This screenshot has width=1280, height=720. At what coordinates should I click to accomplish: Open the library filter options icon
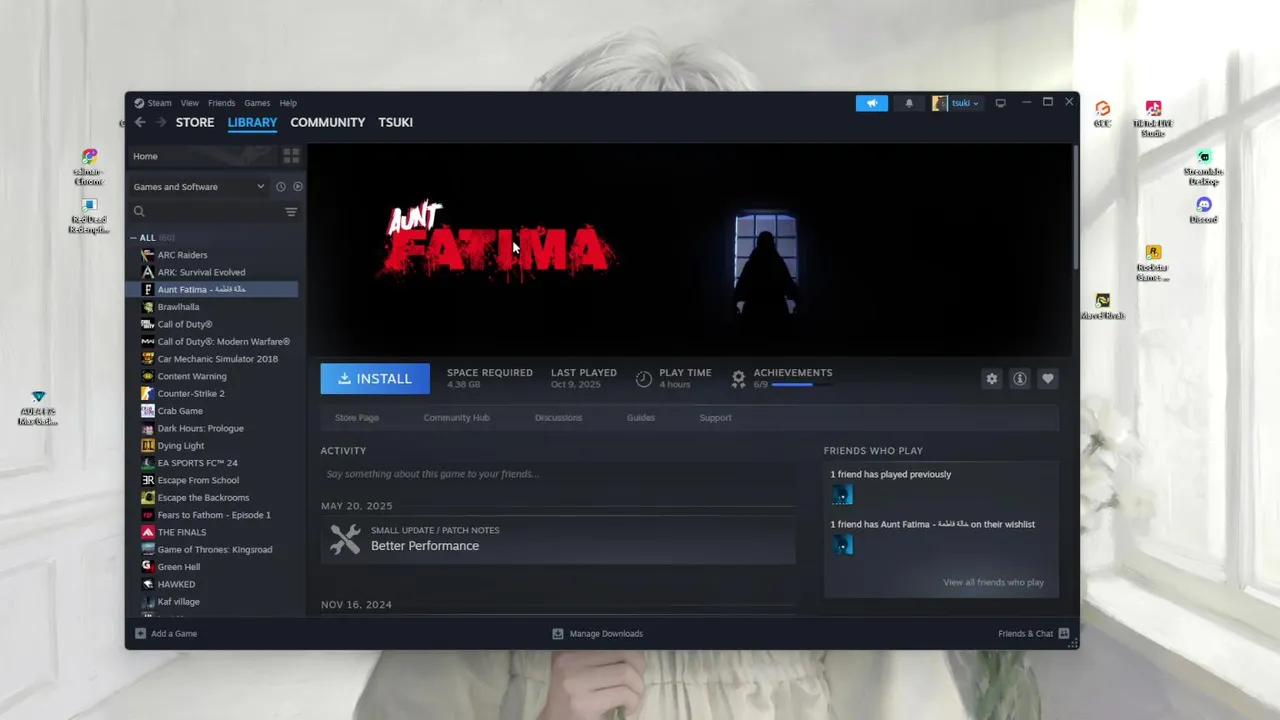291,212
